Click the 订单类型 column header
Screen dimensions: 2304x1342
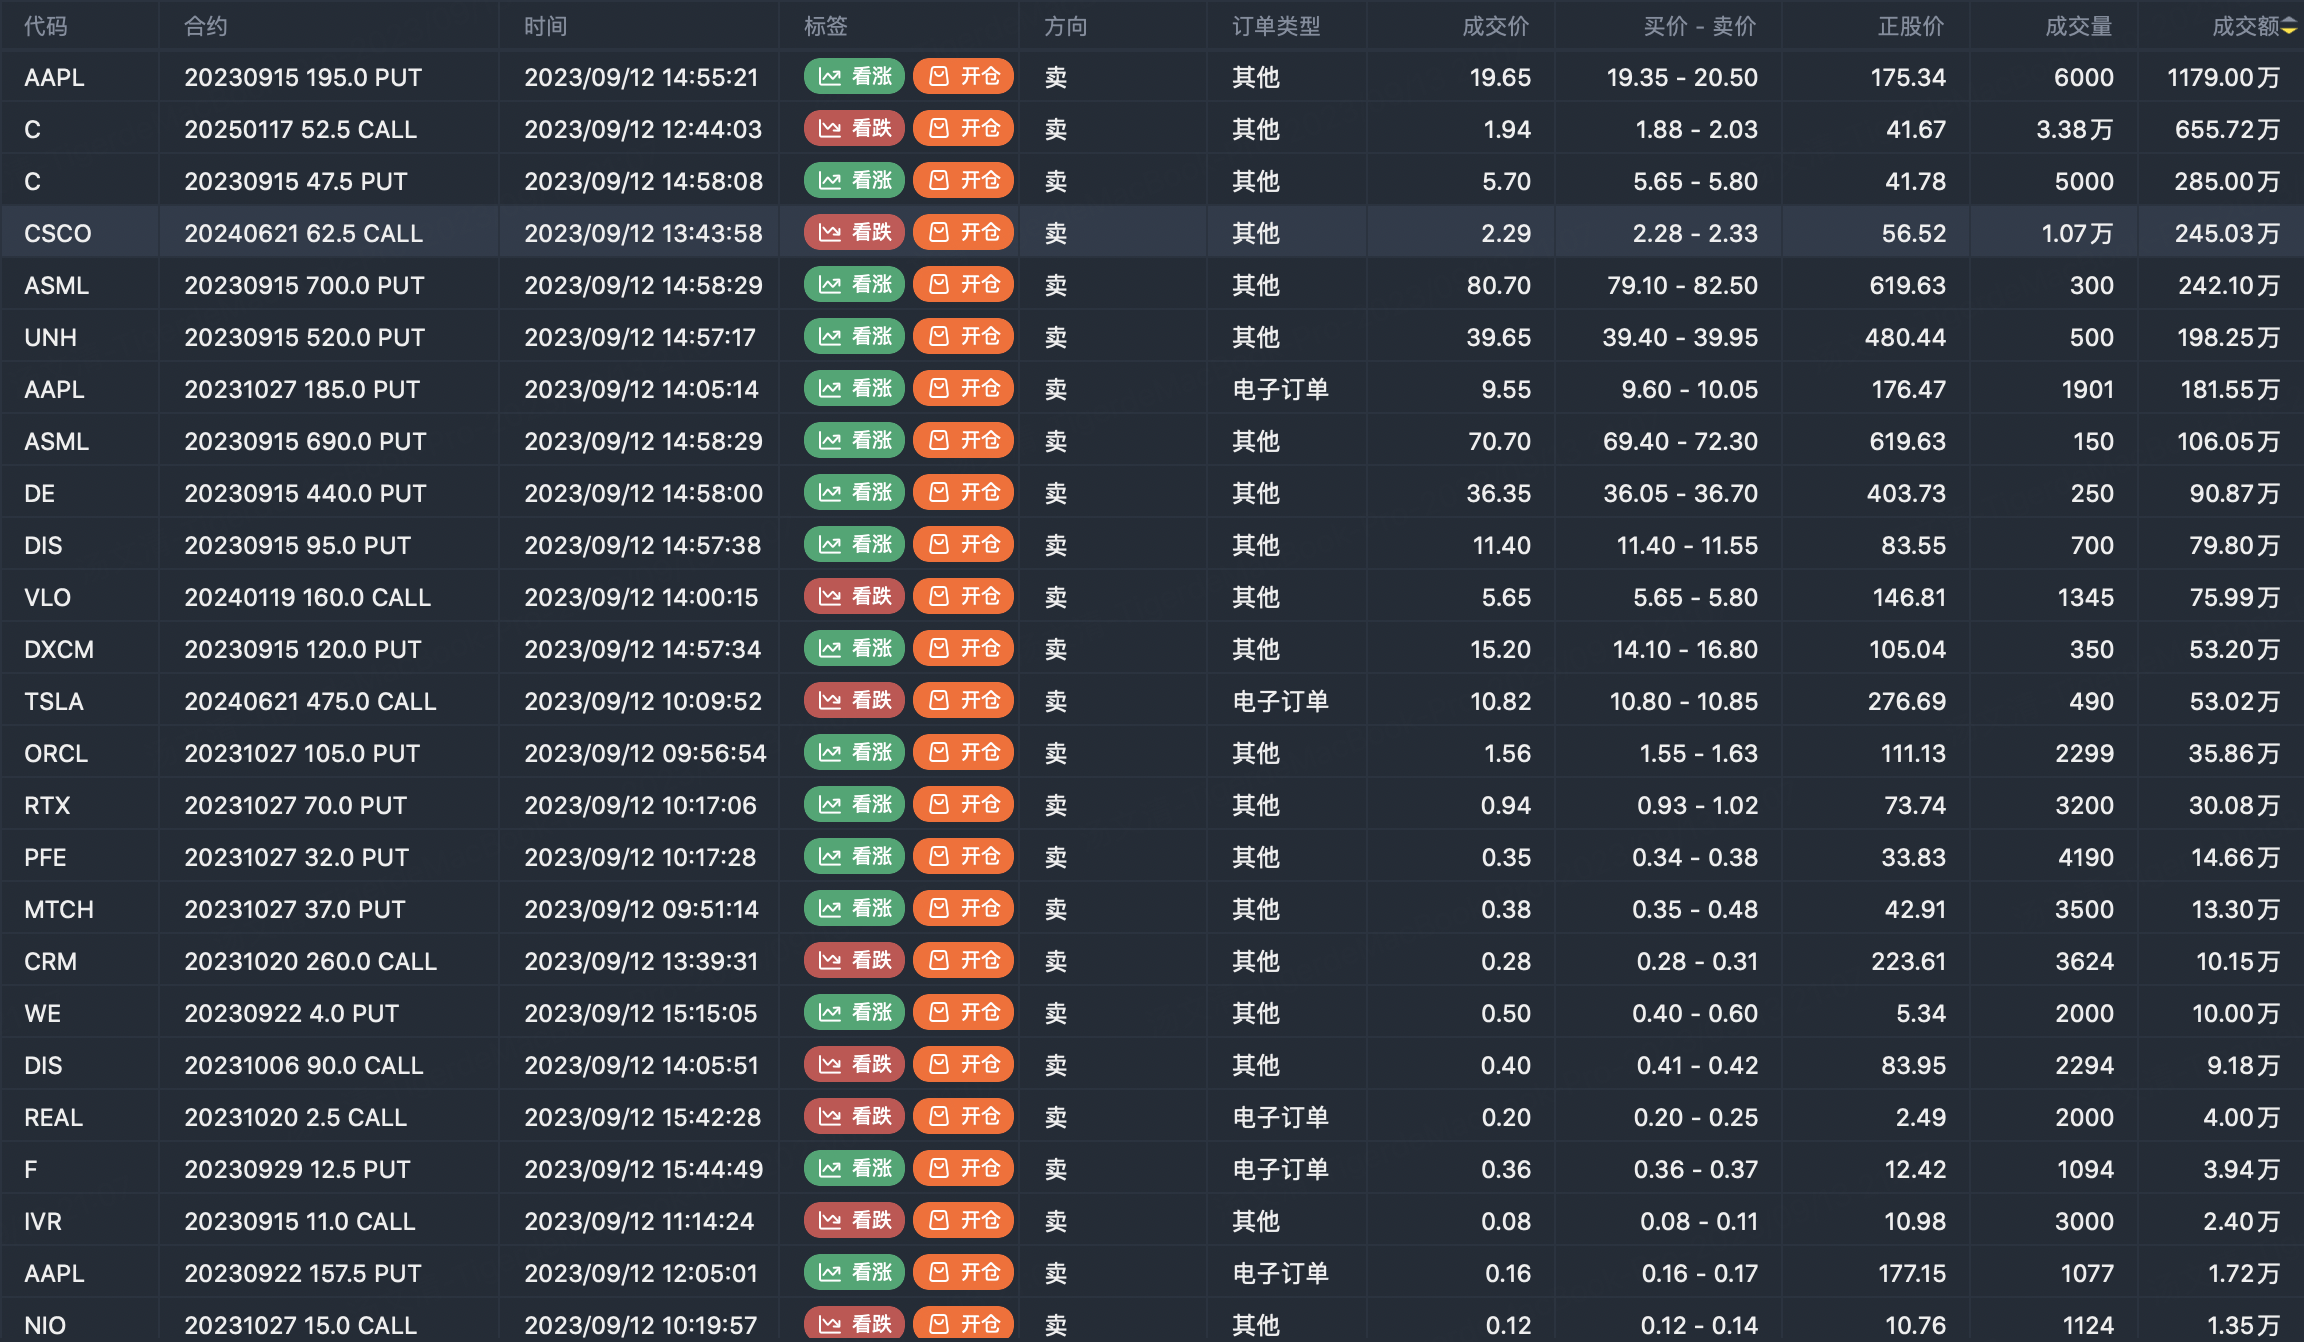[1276, 27]
